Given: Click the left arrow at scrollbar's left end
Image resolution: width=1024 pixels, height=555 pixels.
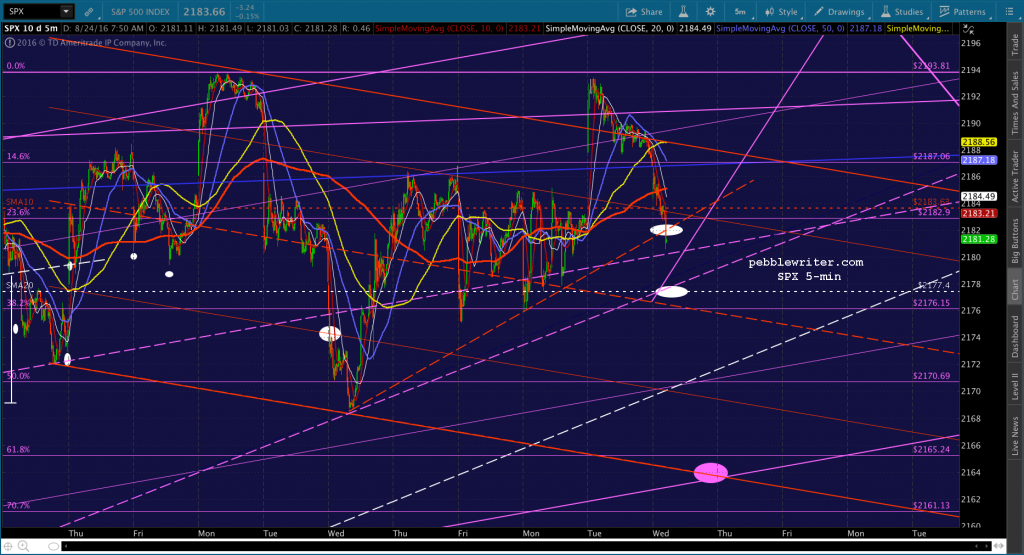Looking at the screenshot, I should pos(65,546).
